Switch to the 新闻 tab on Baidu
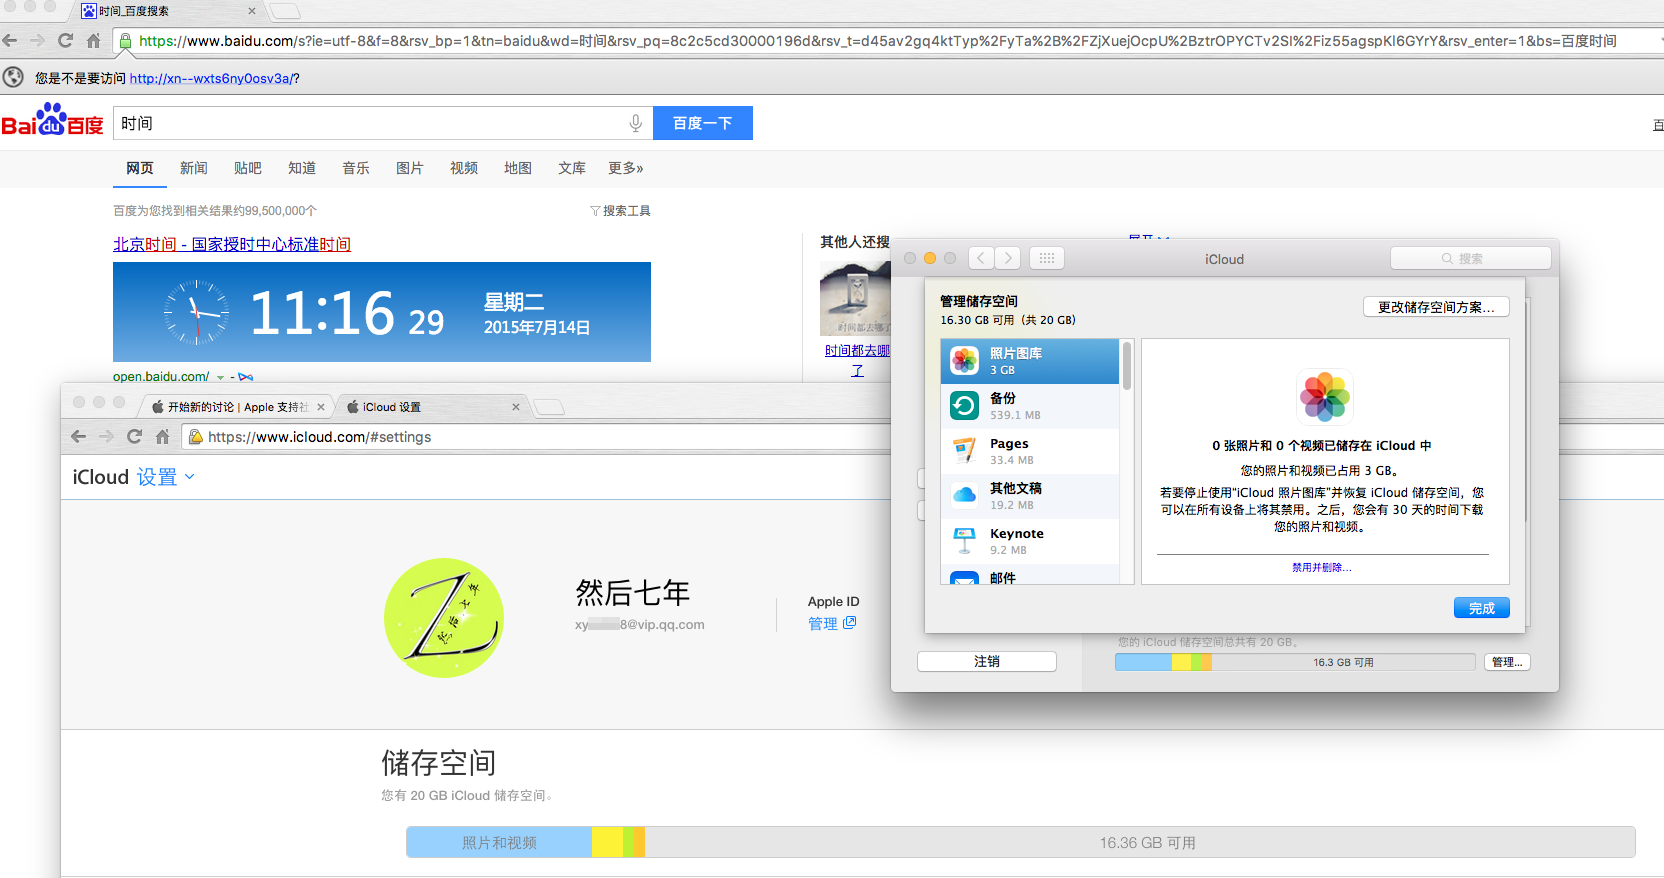The height and width of the screenshot is (878, 1664). [x=193, y=168]
